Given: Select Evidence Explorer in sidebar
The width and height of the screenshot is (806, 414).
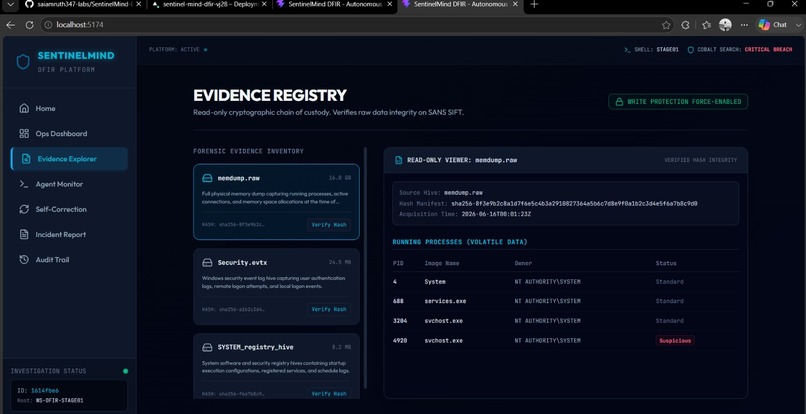Looking at the screenshot, I should tap(69, 158).
